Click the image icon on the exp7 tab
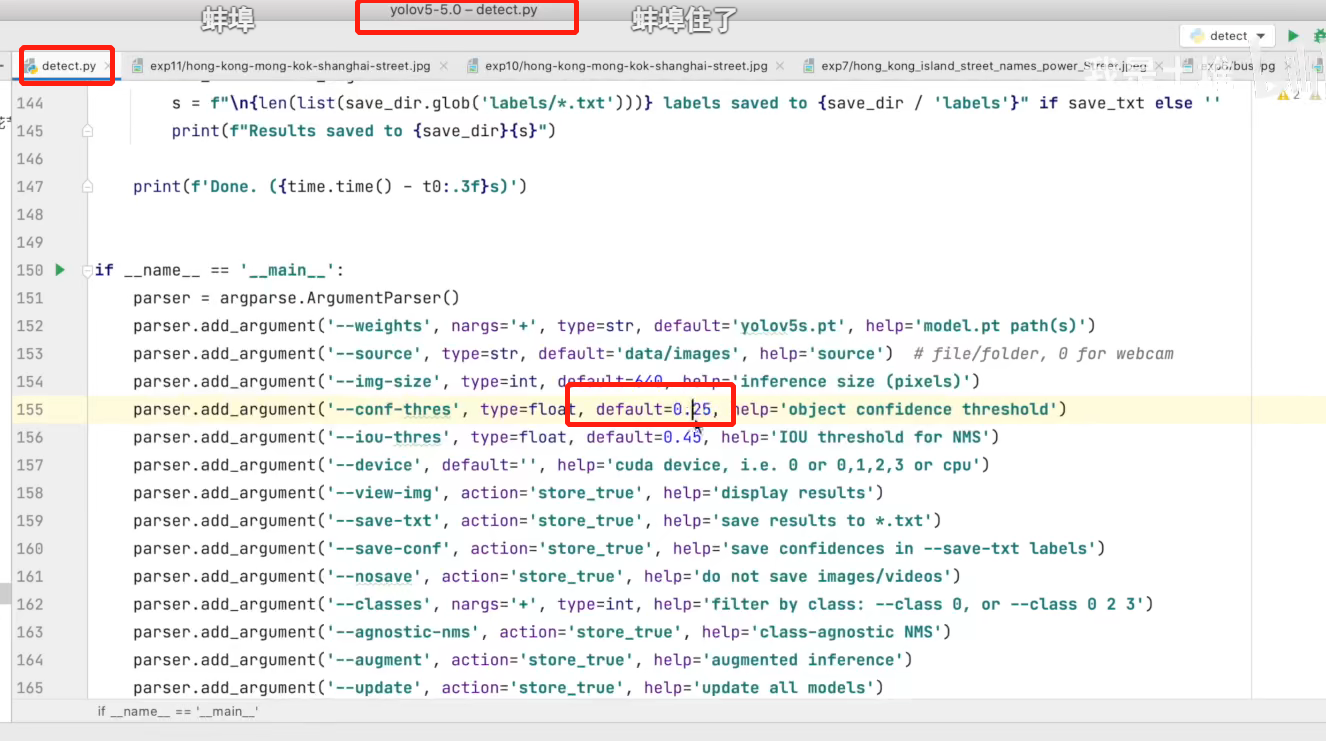1326x741 pixels. tap(810, 66)
